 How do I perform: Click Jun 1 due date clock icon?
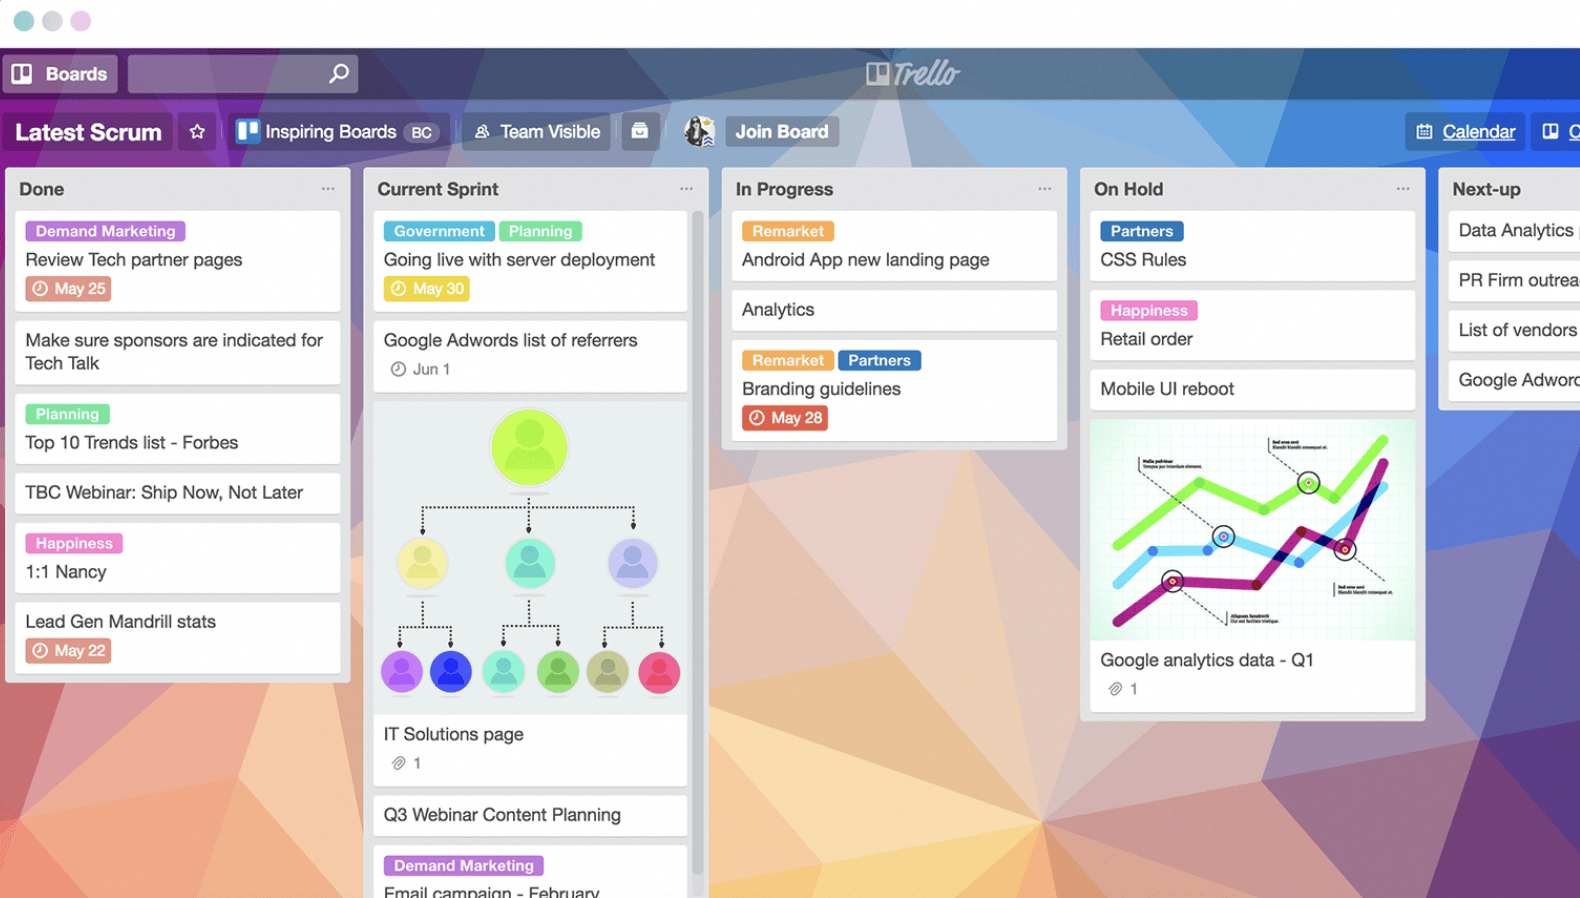click(398, 369)
